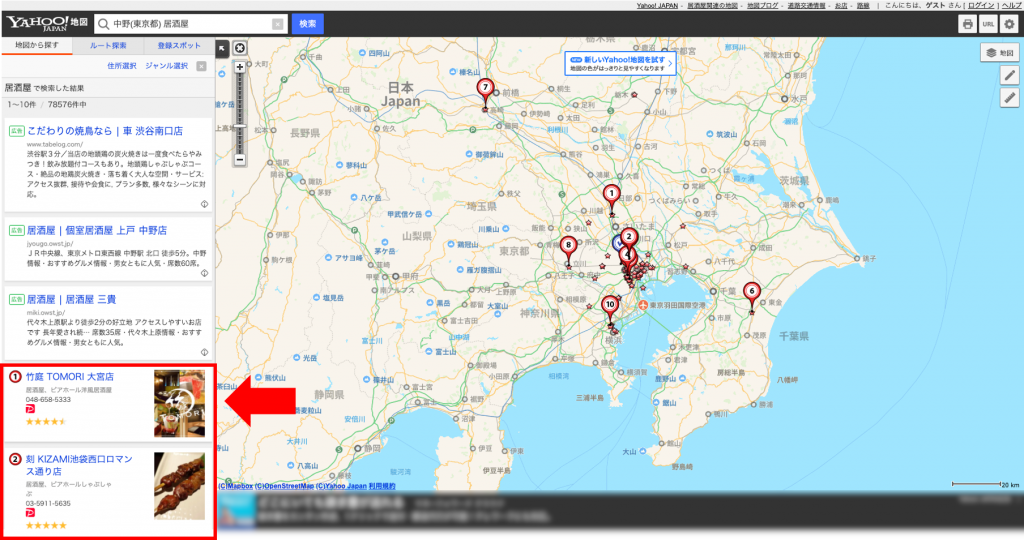
Task: Open the ヘルプ help link
Action: [1012, 5]
